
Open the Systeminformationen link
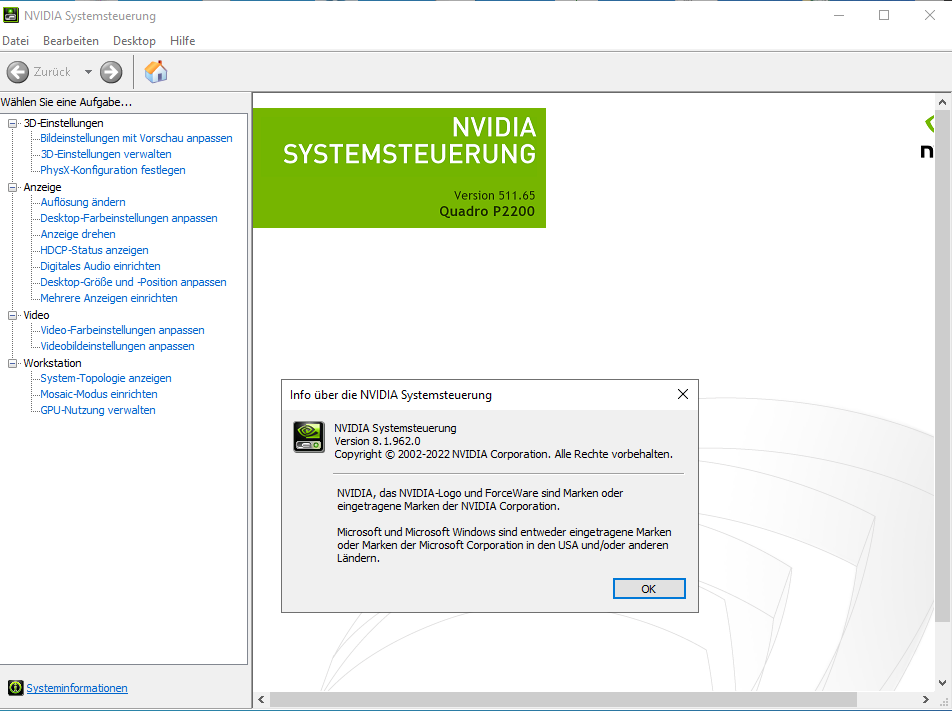76,688
